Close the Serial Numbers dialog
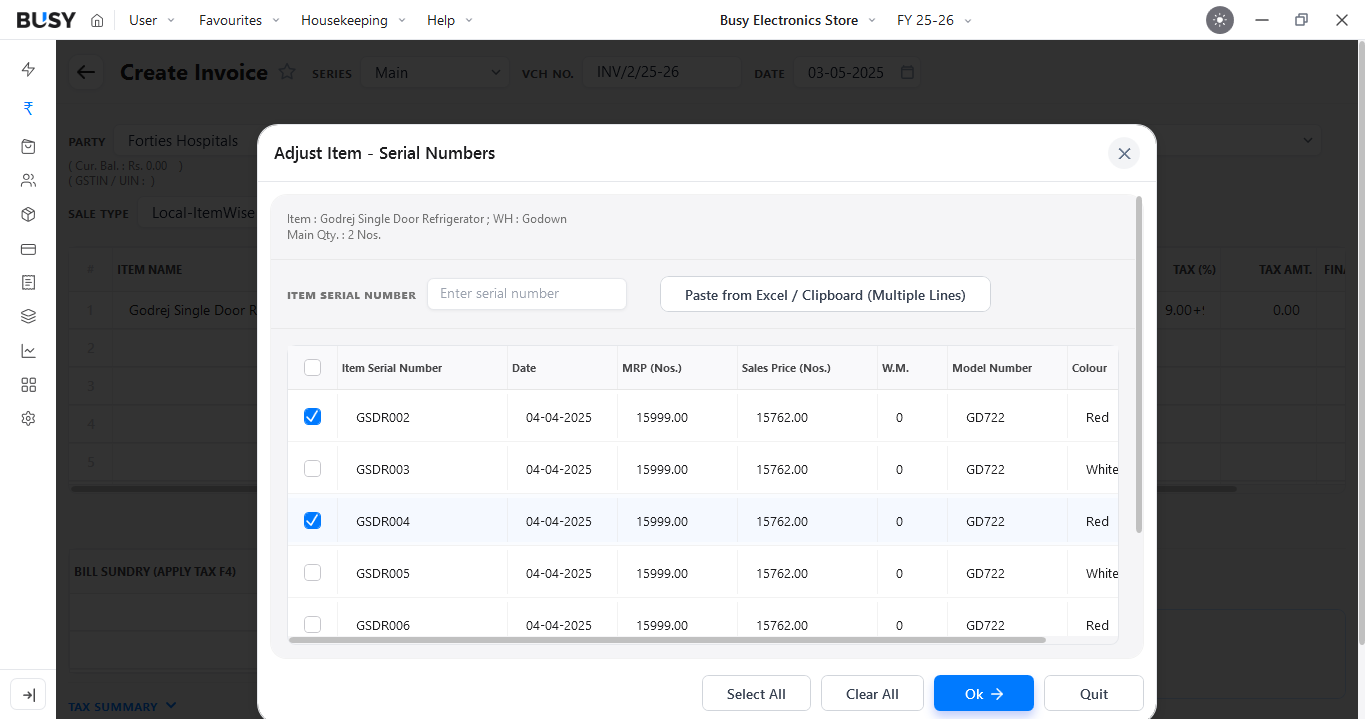This screenshot has height=719, width=1365. pos(1124,153)
